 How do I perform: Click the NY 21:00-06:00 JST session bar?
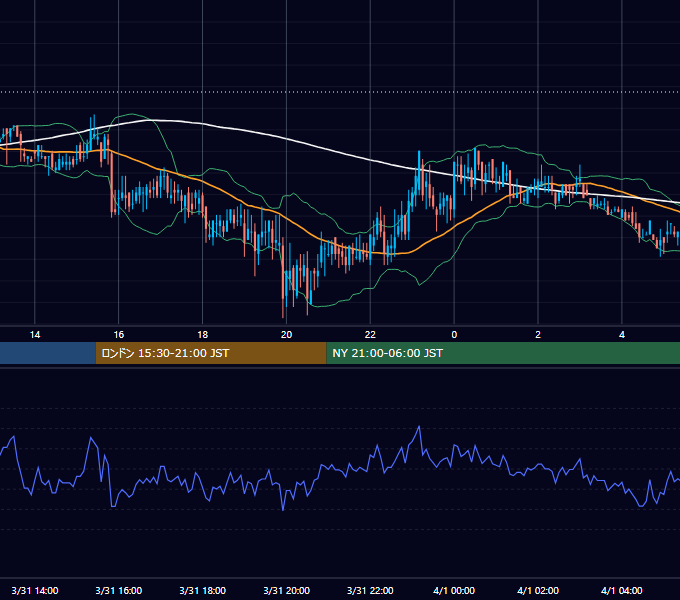point(503,353)
